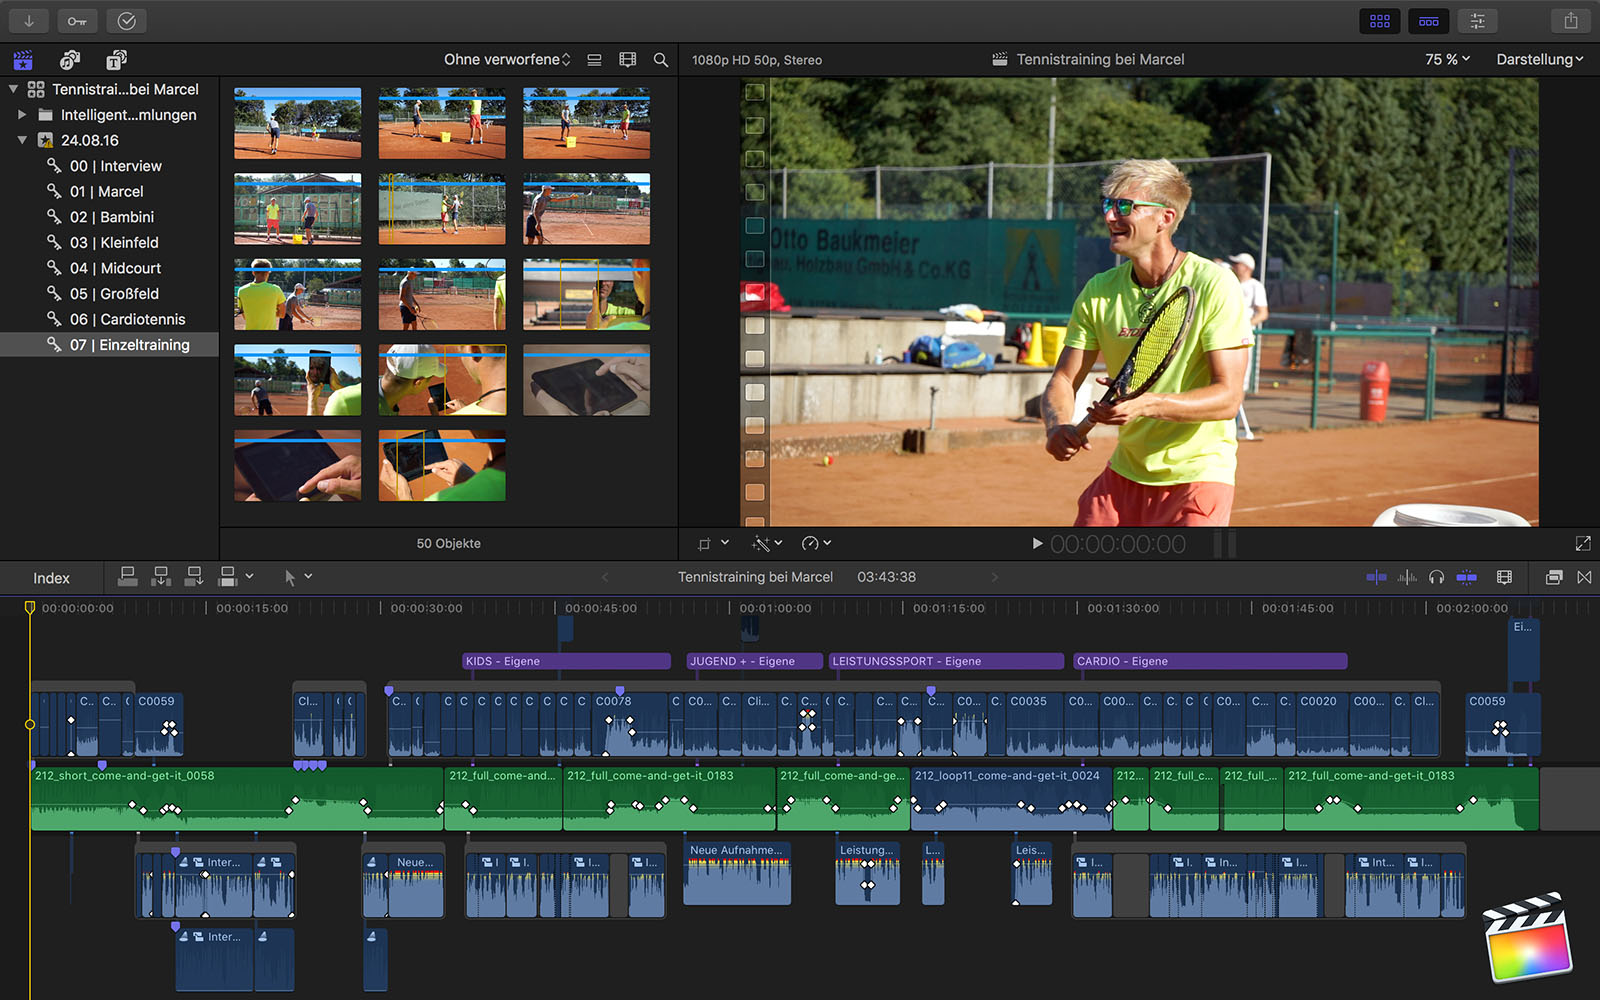Open the 75 % zoom dropdown

click(1447, 60)
